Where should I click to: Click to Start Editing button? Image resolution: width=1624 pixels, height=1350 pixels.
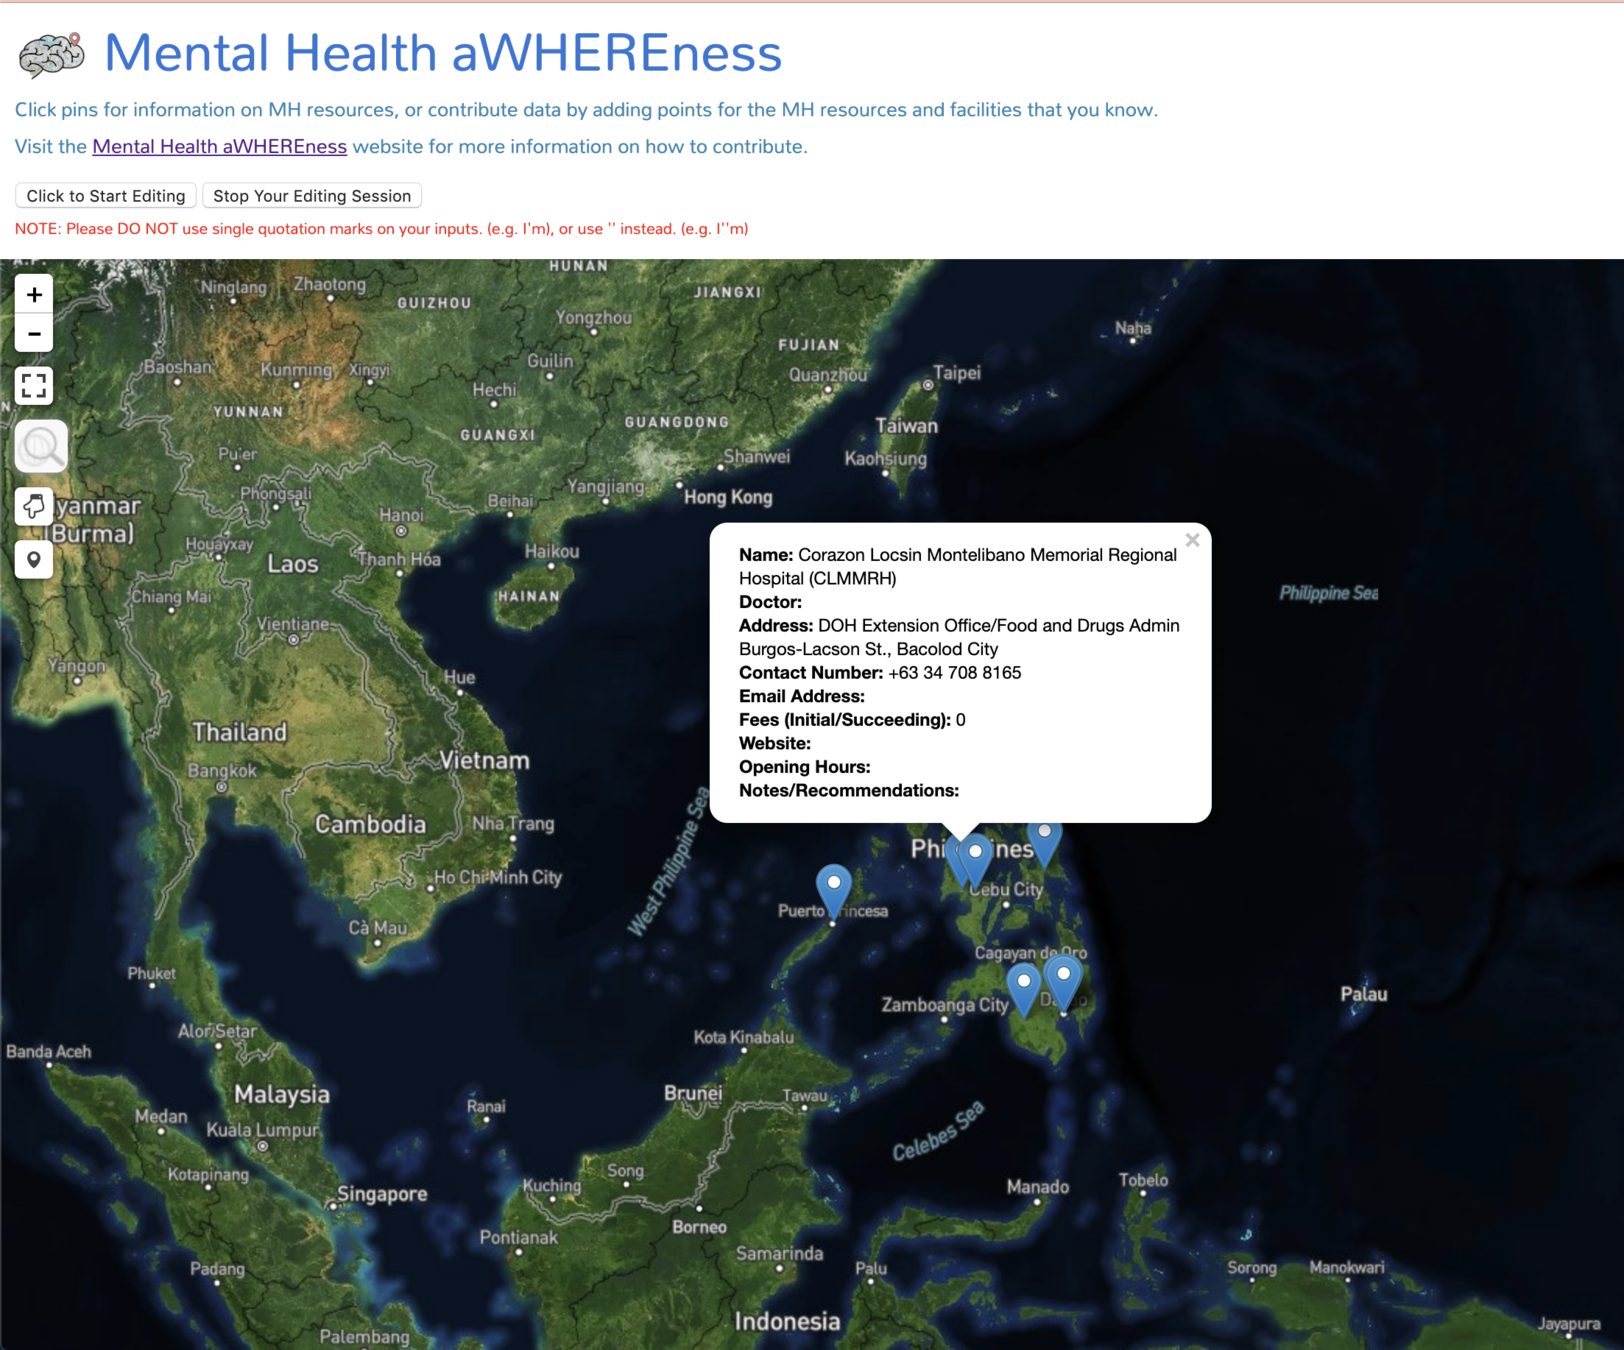[x=106, y=196]
